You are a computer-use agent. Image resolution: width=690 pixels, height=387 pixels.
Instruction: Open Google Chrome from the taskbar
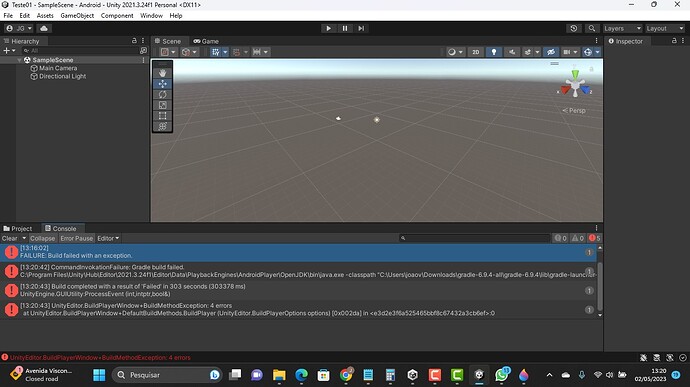pos(346,375)
